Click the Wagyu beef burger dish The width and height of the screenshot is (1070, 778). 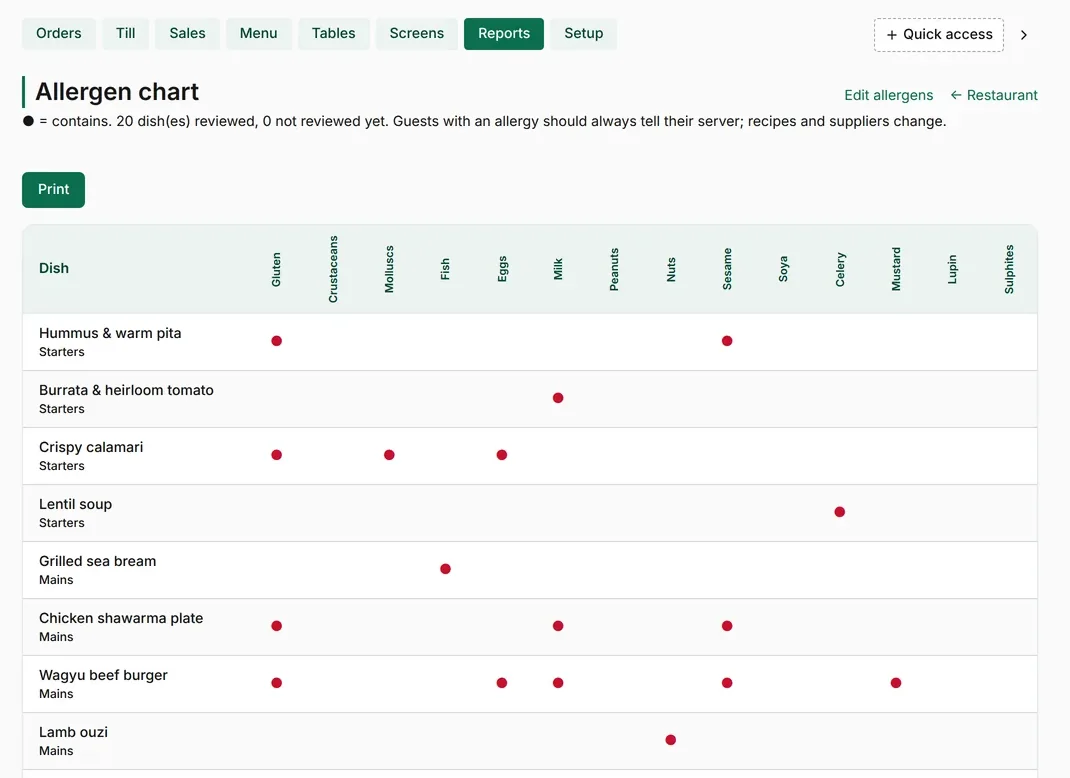[x=103, y=675]
